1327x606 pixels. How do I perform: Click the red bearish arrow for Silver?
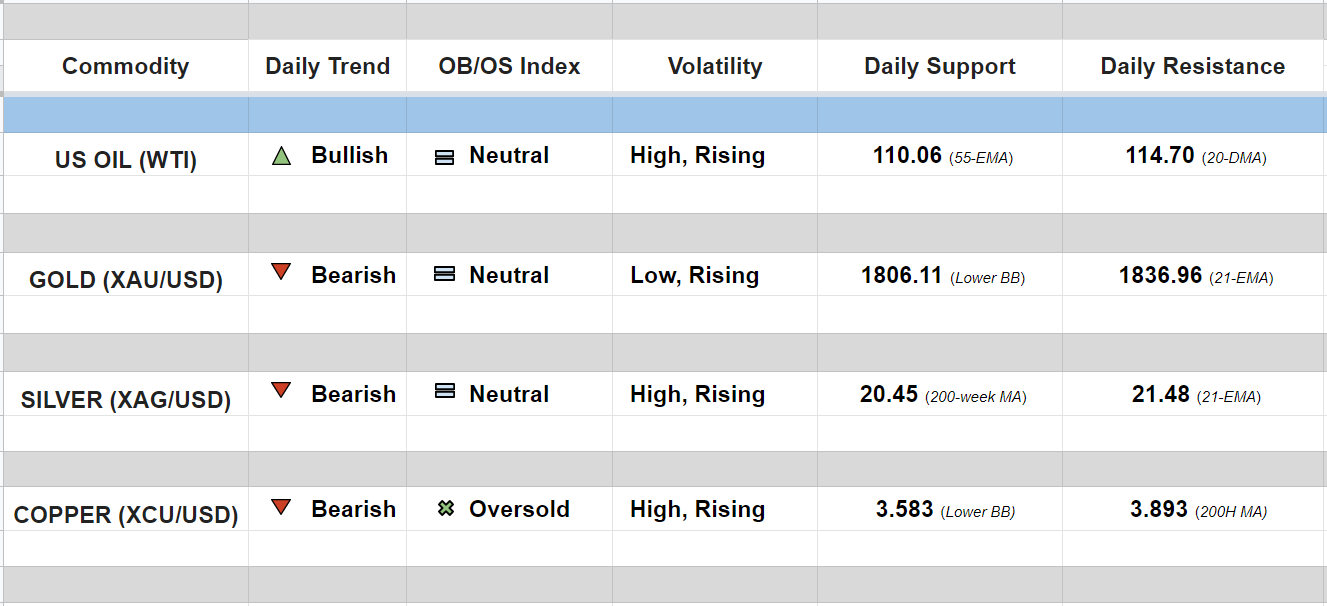281,391
